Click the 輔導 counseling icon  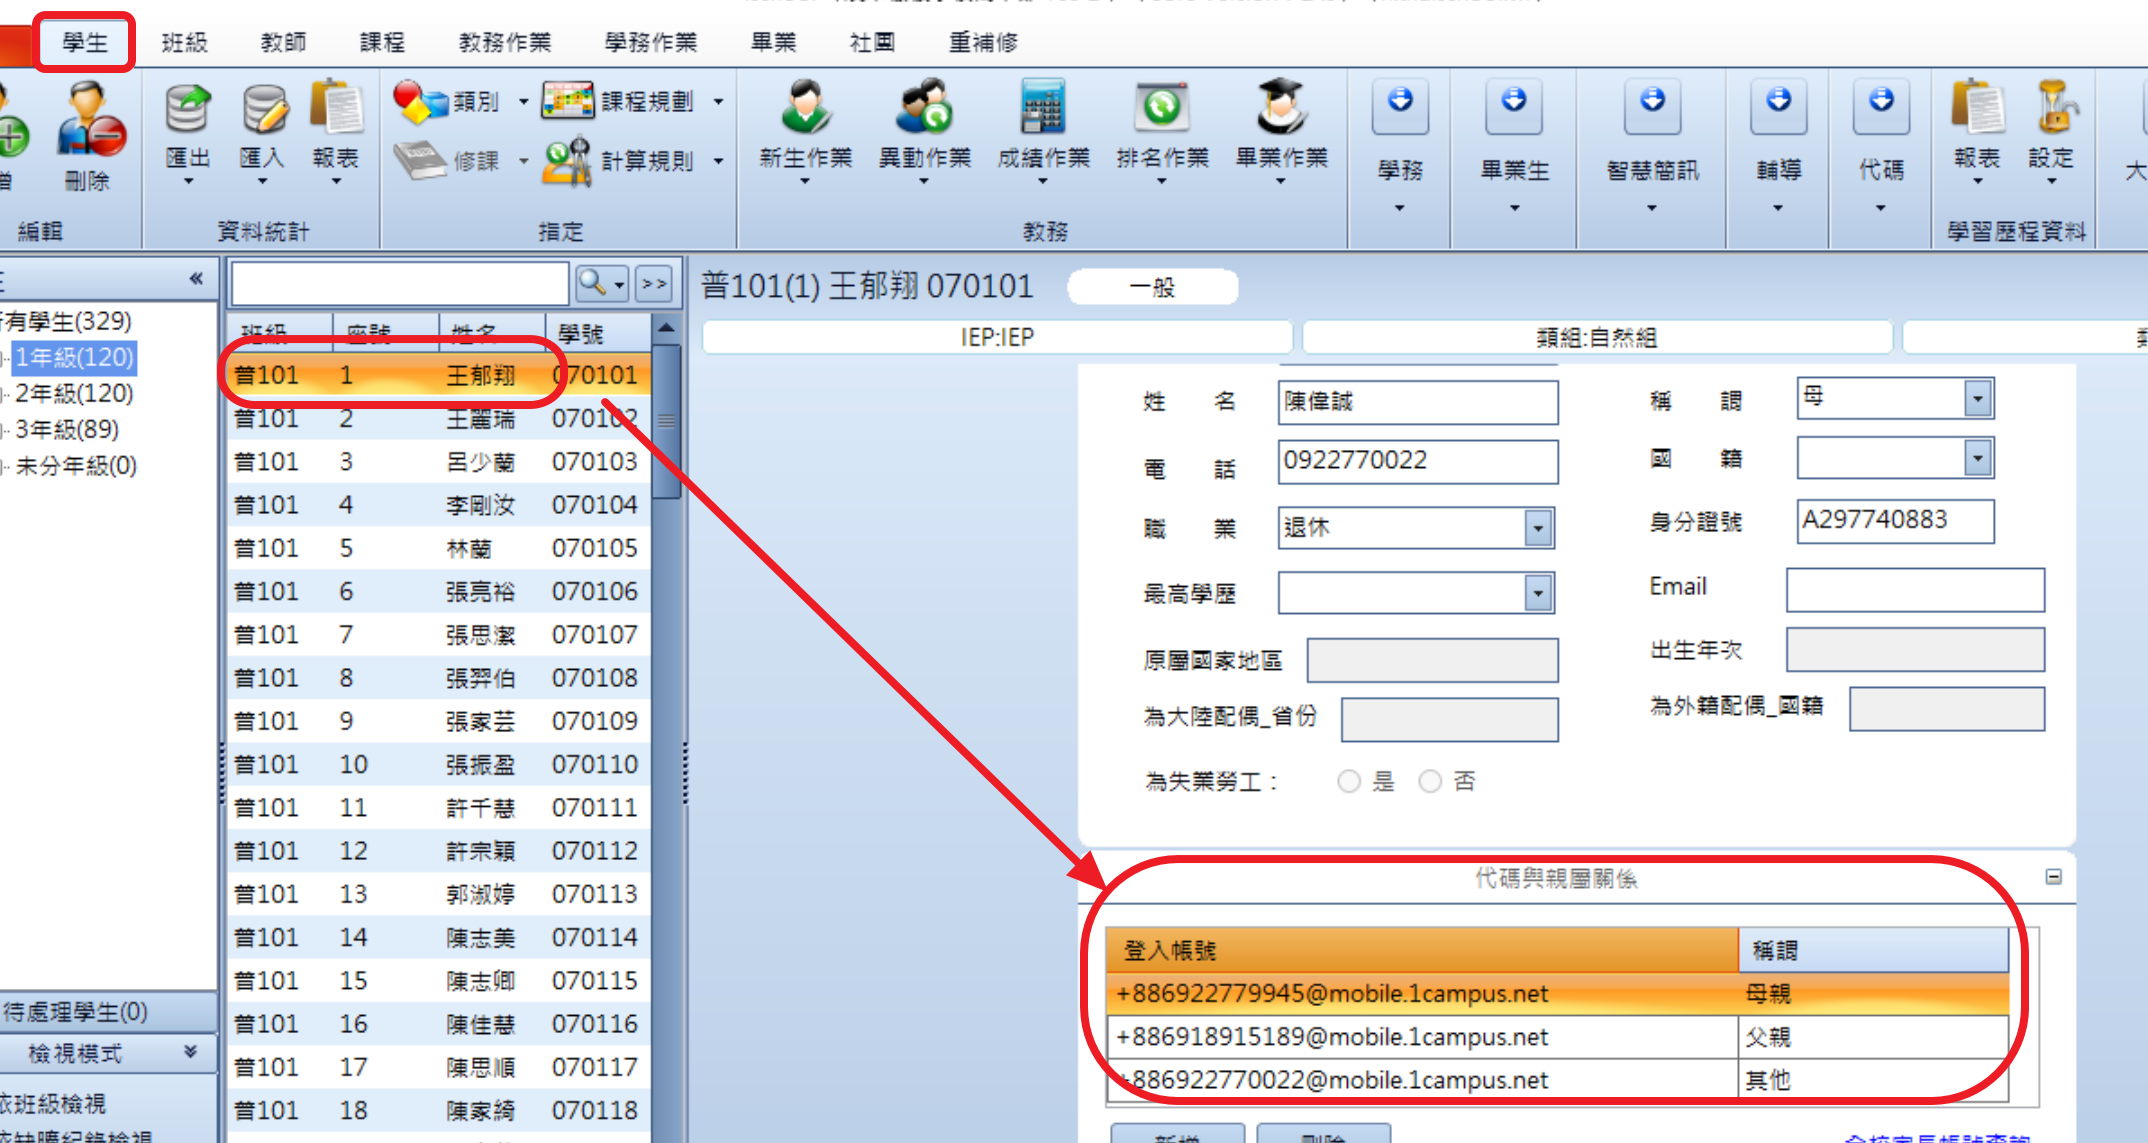[1778, 106]
